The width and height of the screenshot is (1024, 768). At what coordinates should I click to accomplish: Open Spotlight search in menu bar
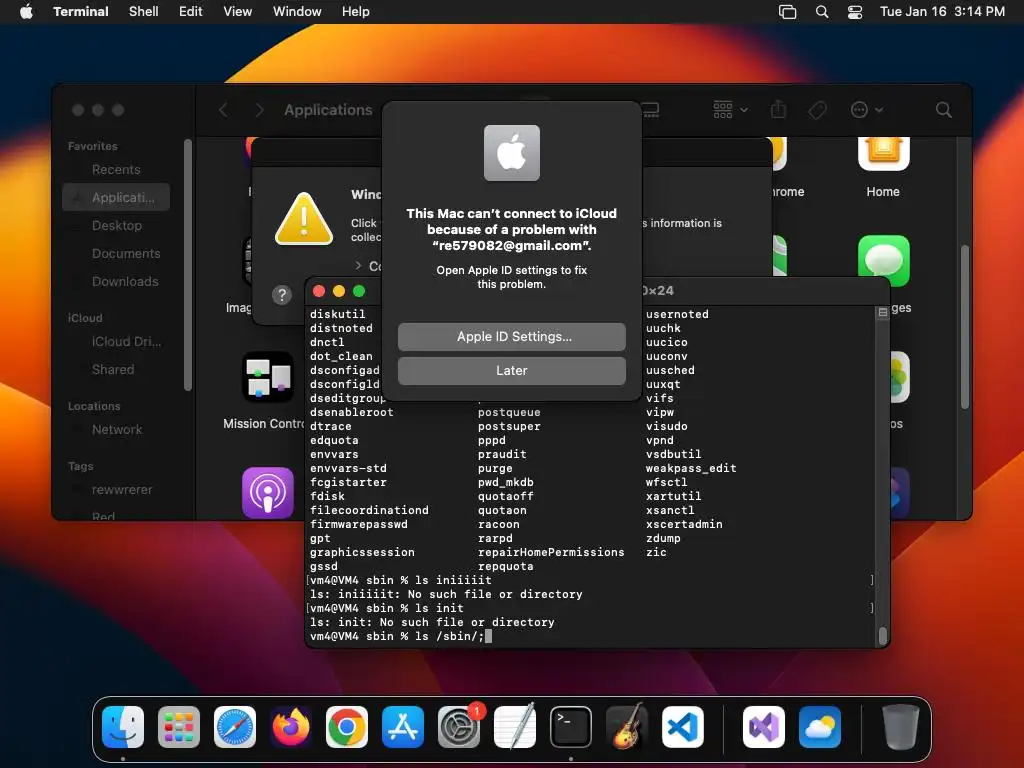822,12
